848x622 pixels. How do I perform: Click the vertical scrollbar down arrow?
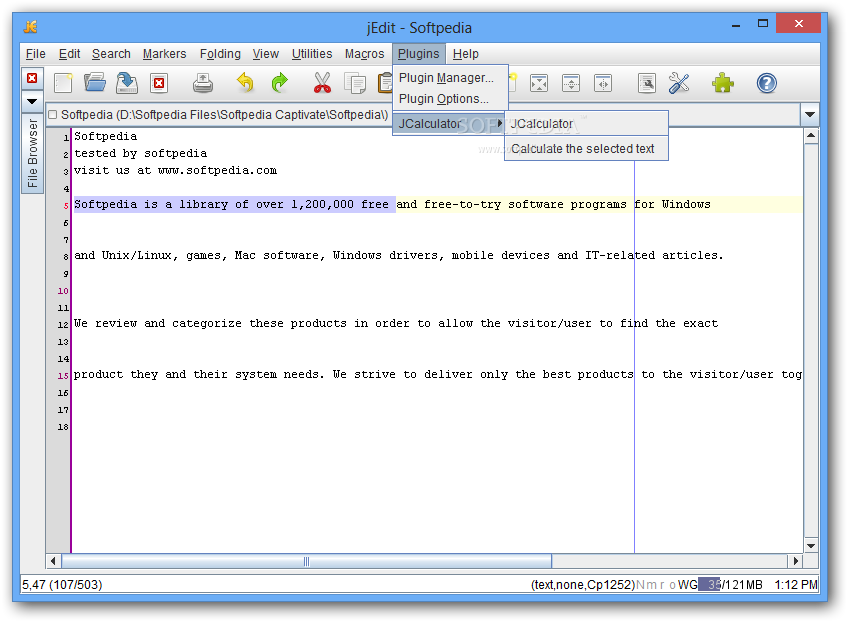[811, 545]
